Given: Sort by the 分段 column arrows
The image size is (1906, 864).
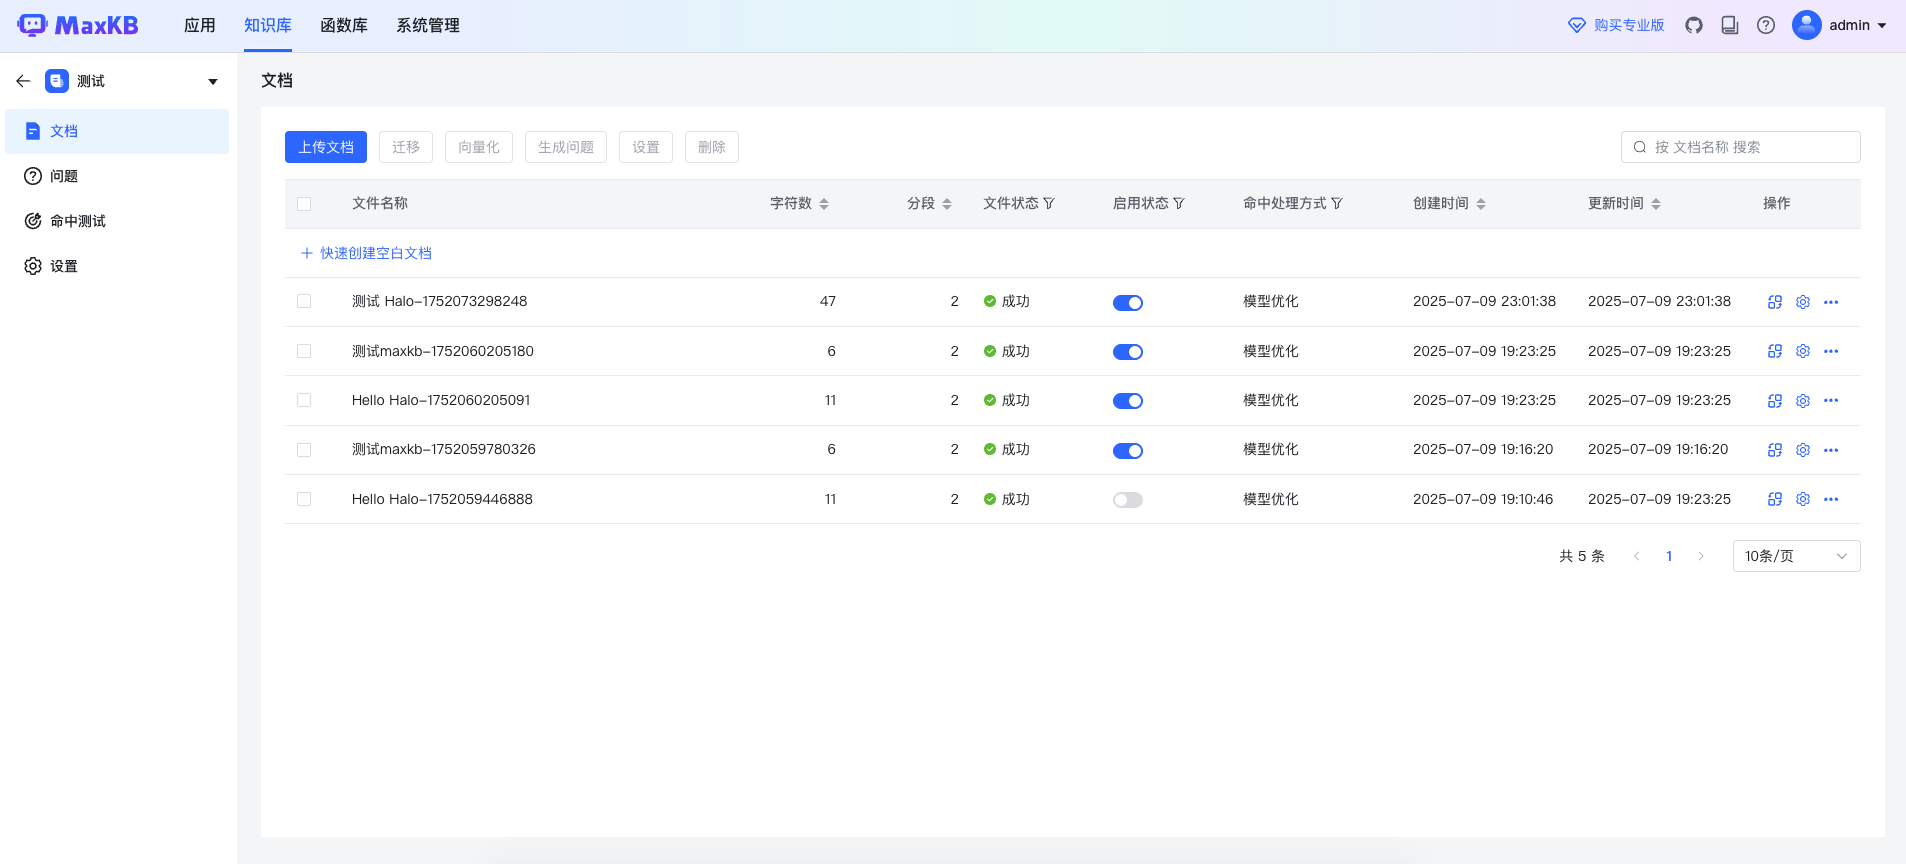Looking at the screenshot, I should [947, 204].
